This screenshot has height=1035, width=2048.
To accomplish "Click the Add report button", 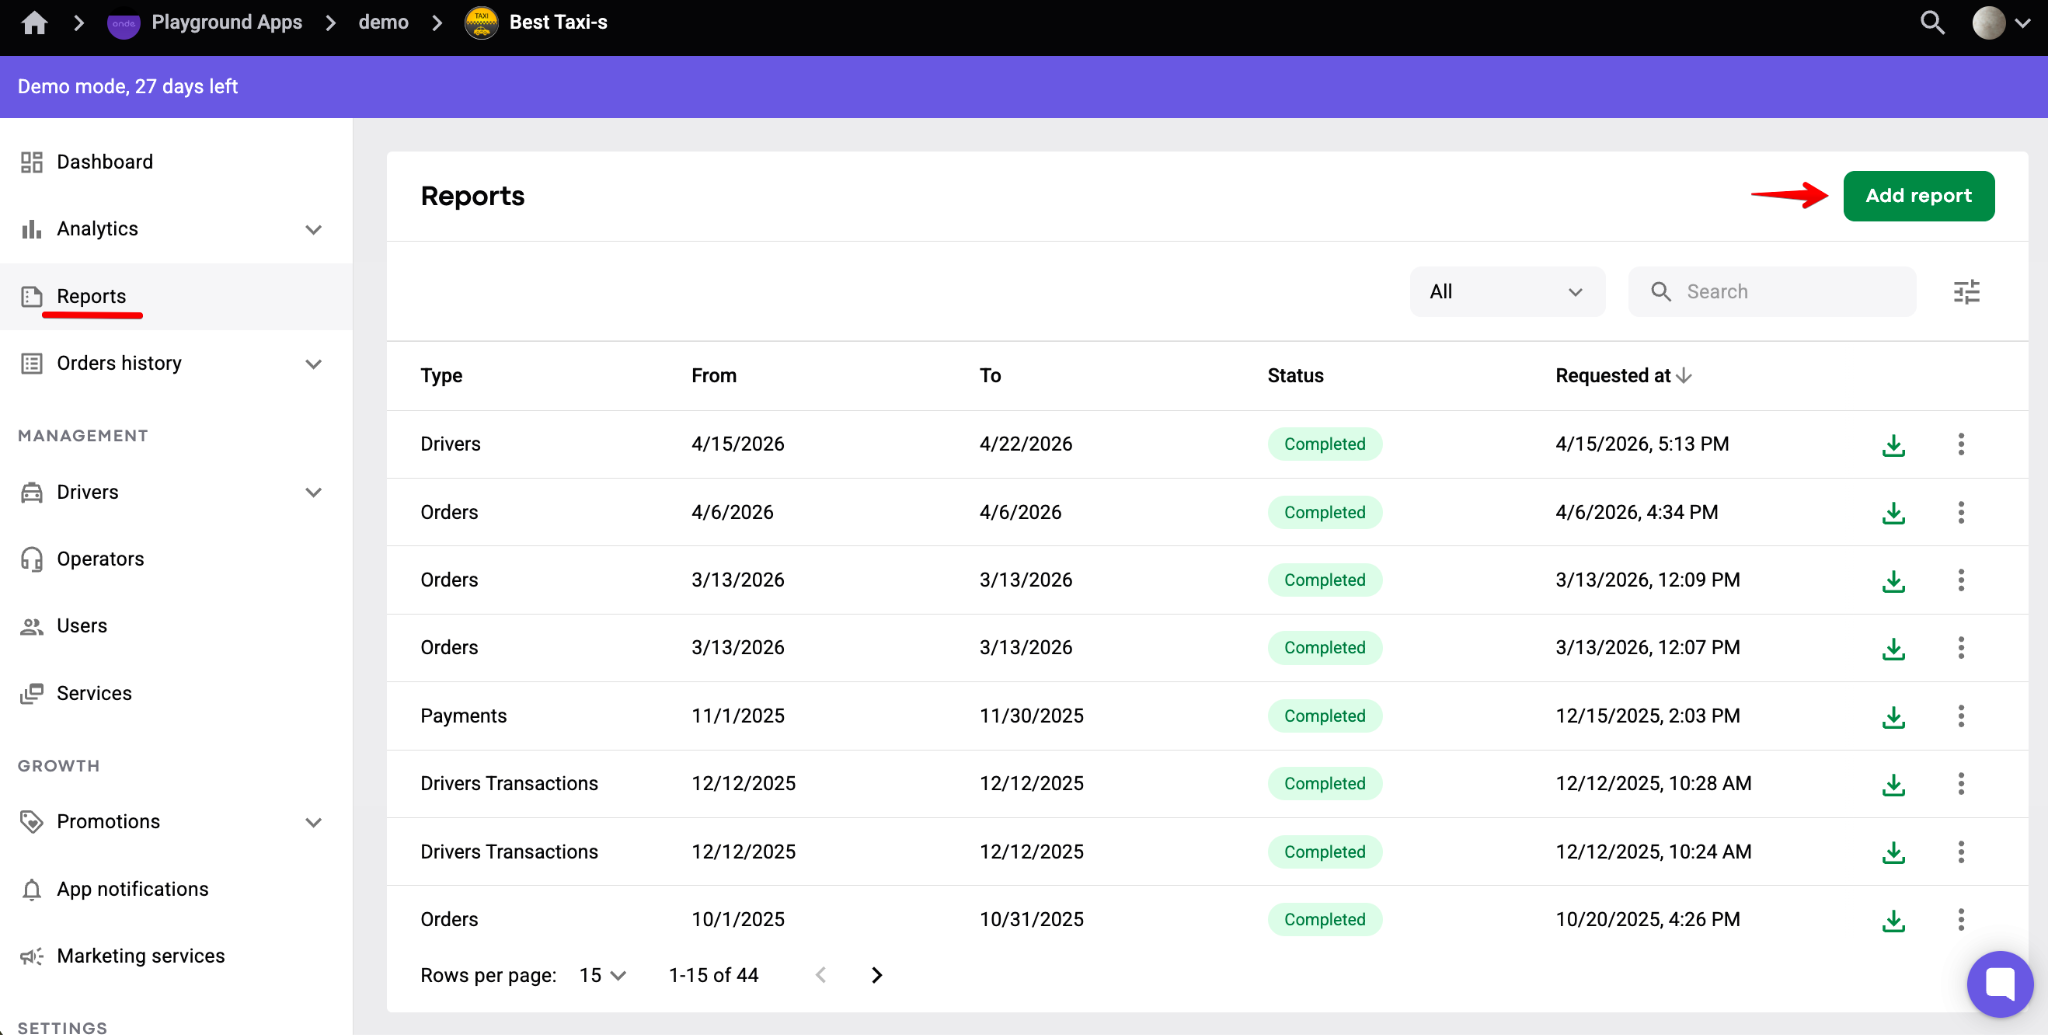I will 1918,196.
